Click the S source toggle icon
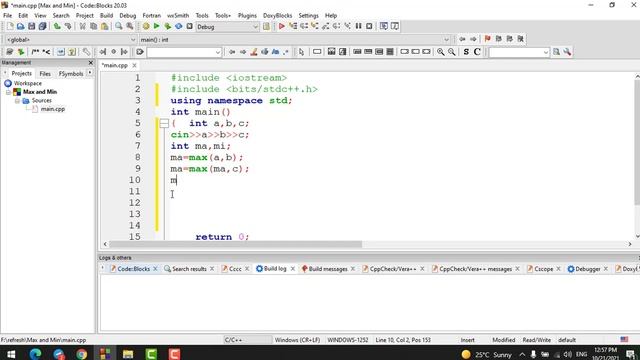This screenshot has width=640, height=360. pyautogui.click(x=466, y=52)
